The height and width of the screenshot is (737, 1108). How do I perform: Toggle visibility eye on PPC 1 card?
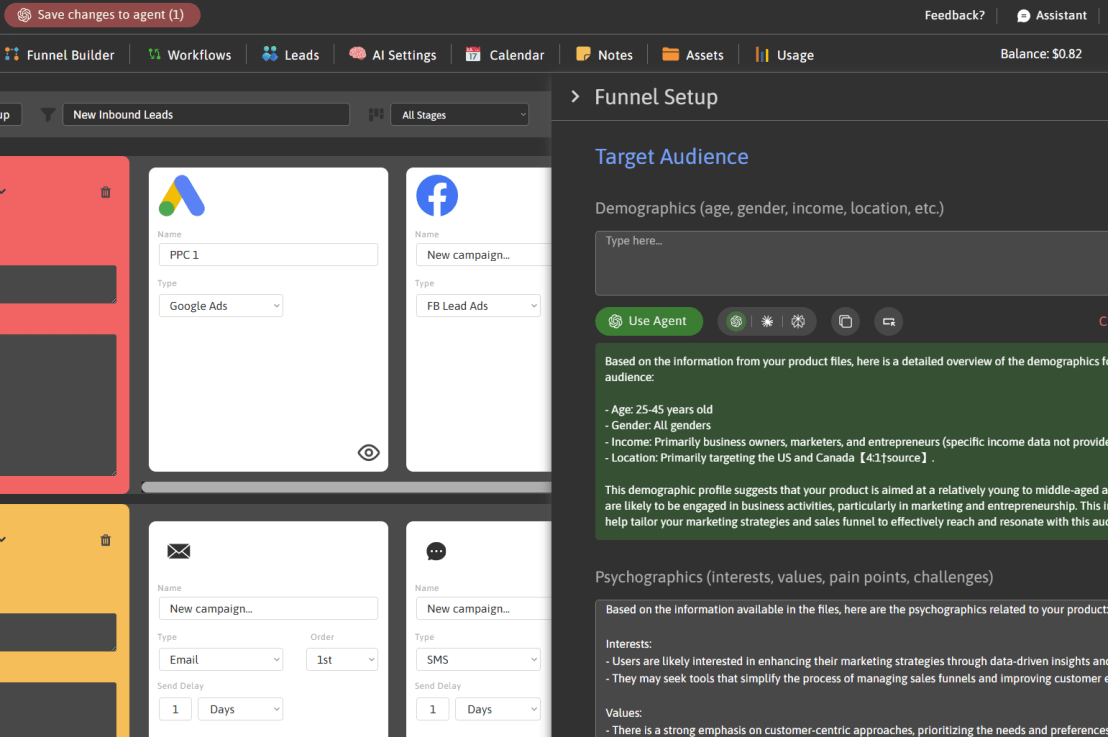coord(369,452)
